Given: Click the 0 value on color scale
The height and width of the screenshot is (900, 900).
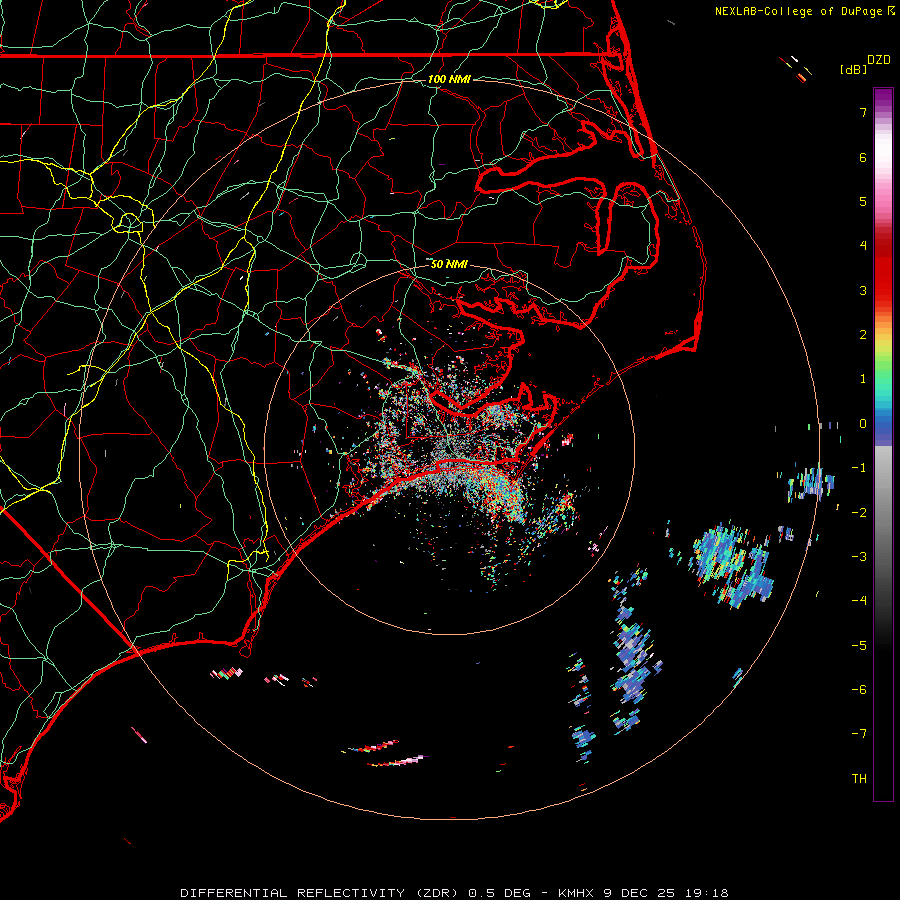Looking at the screenshot, I should point(863,424).
